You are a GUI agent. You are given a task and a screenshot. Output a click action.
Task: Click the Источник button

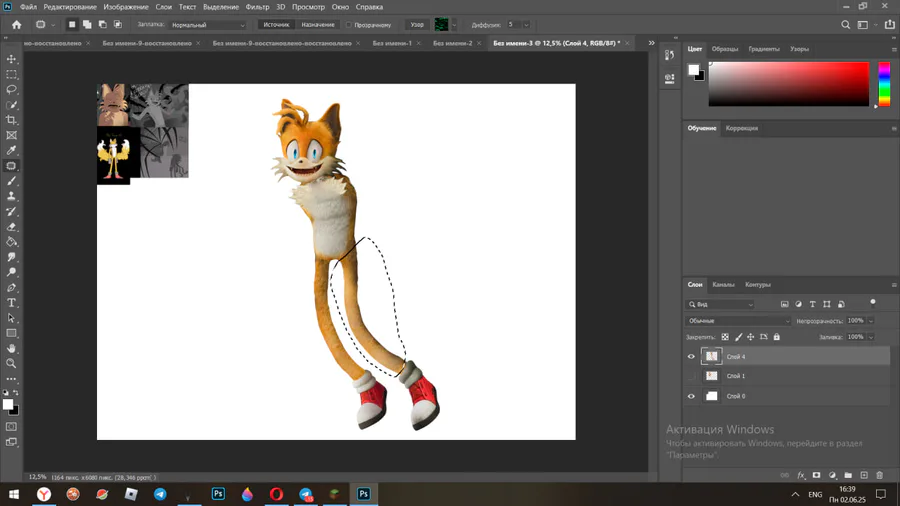277,25
